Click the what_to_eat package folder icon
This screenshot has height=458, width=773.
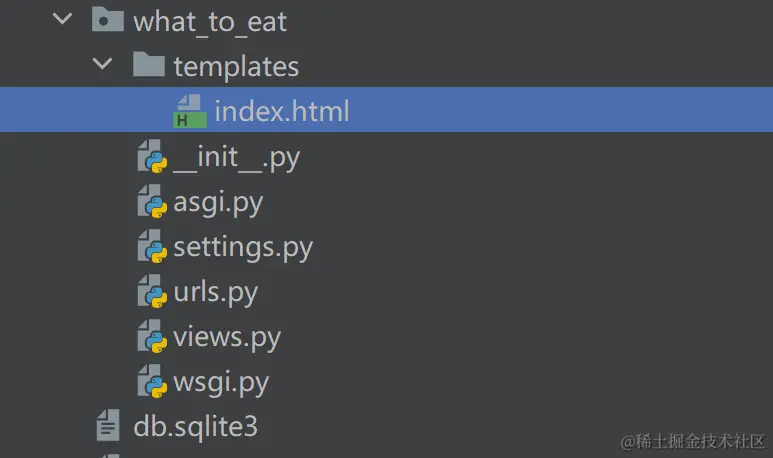[107, 19]
